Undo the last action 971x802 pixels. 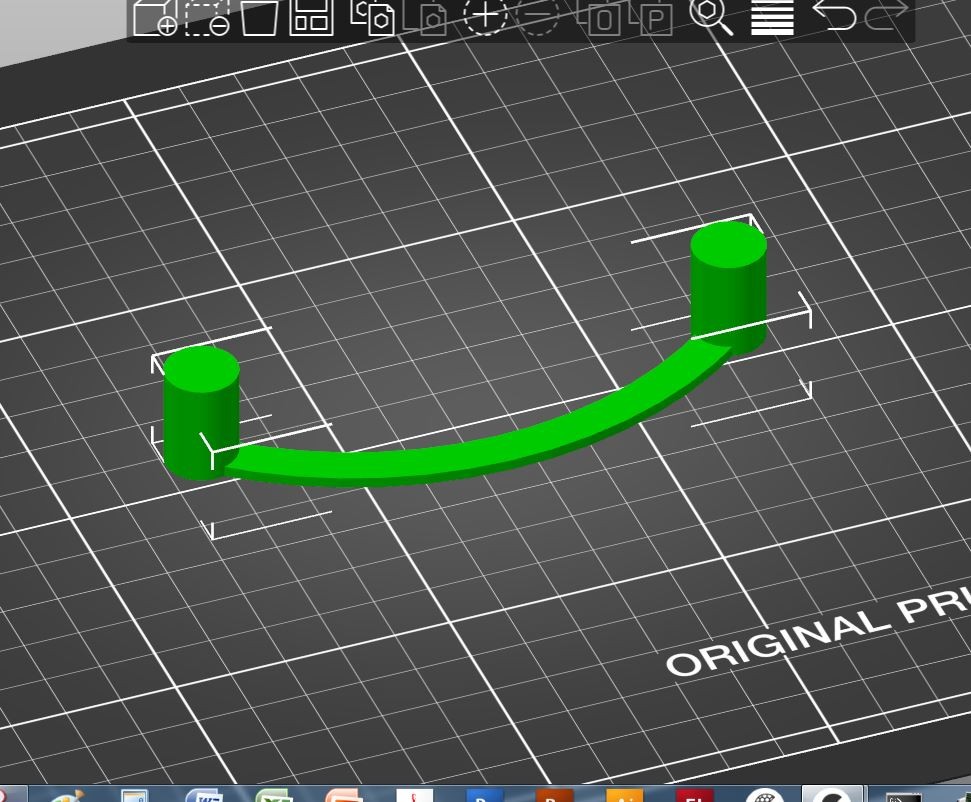tap(834, 15)
